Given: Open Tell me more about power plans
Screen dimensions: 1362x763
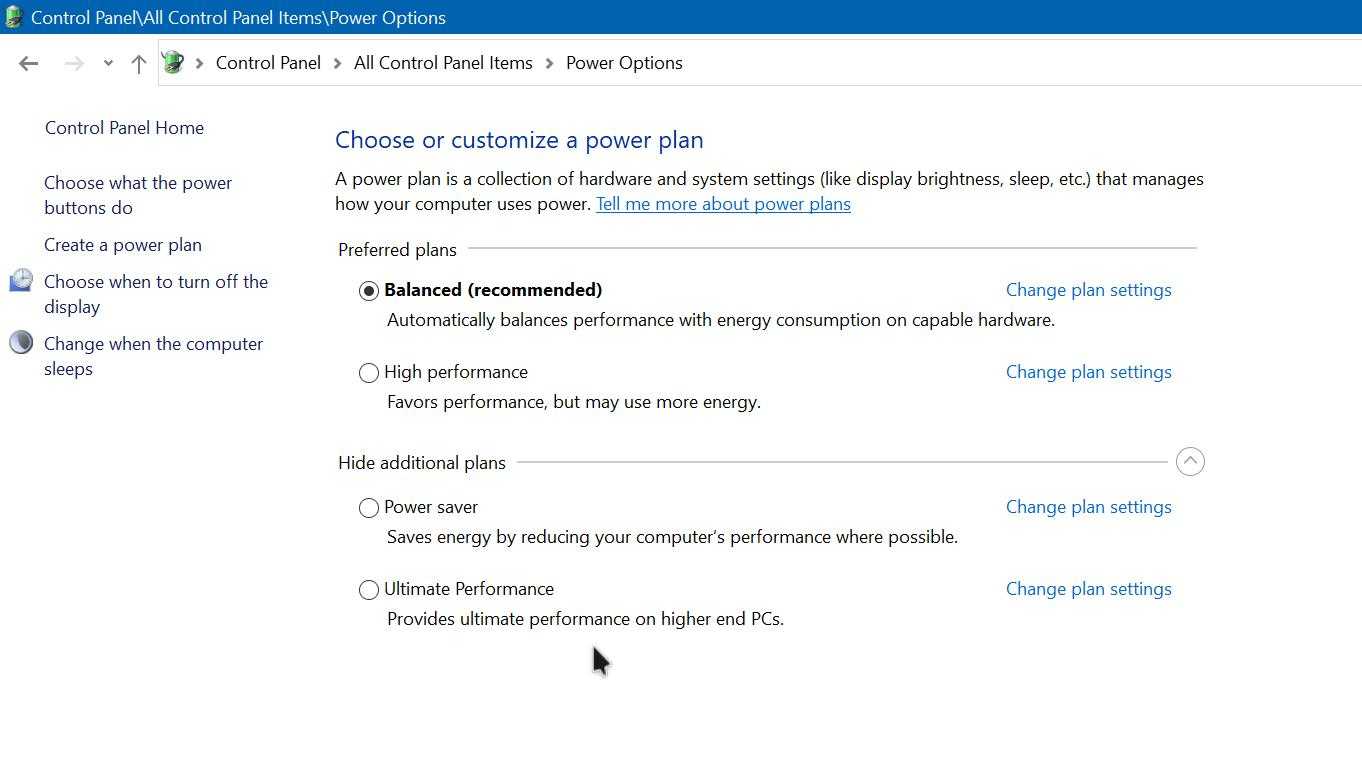Looking at the screenshot, I should point(723,204).
